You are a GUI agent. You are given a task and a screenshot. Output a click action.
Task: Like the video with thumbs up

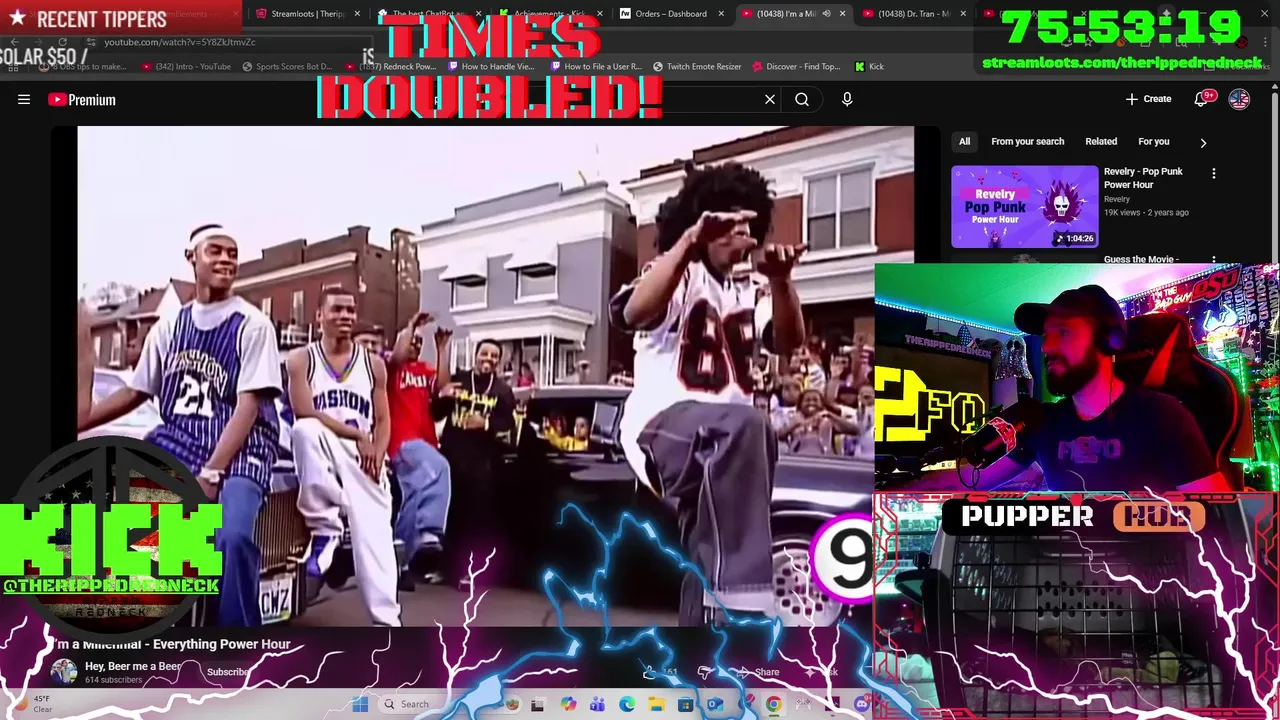tap(652, 672)
